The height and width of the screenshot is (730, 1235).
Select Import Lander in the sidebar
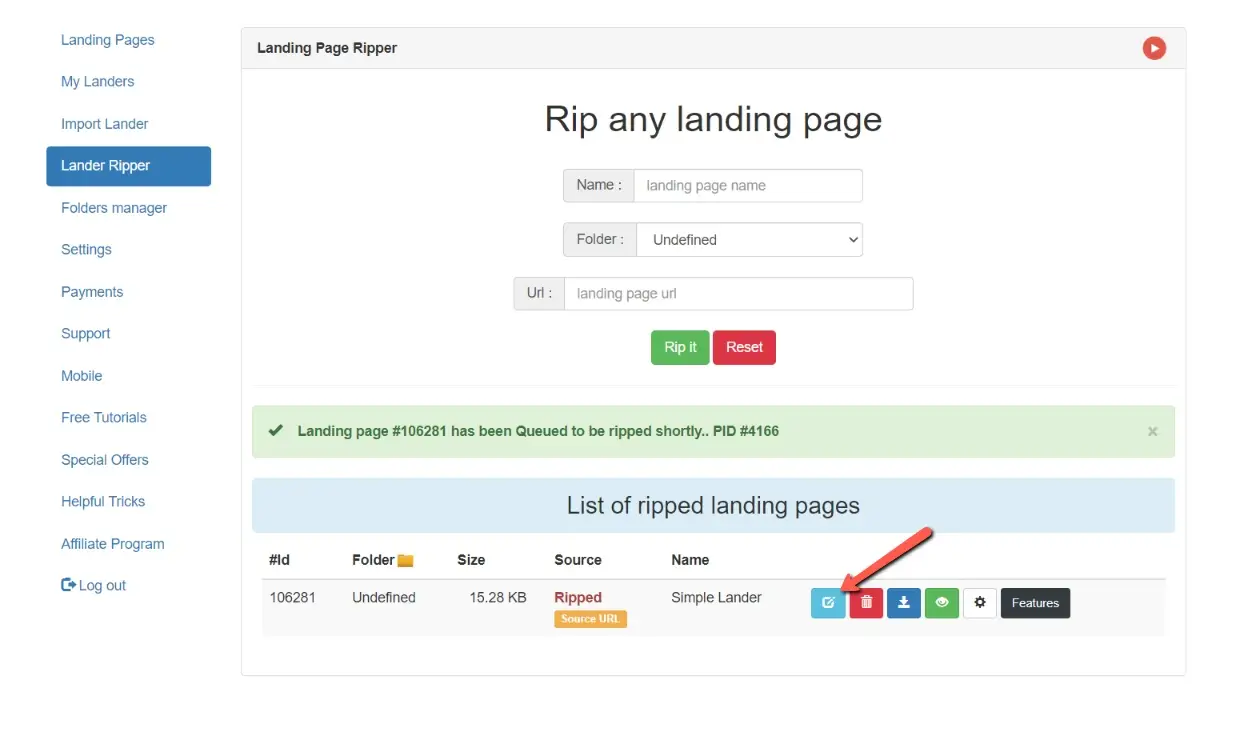(104, 124)
